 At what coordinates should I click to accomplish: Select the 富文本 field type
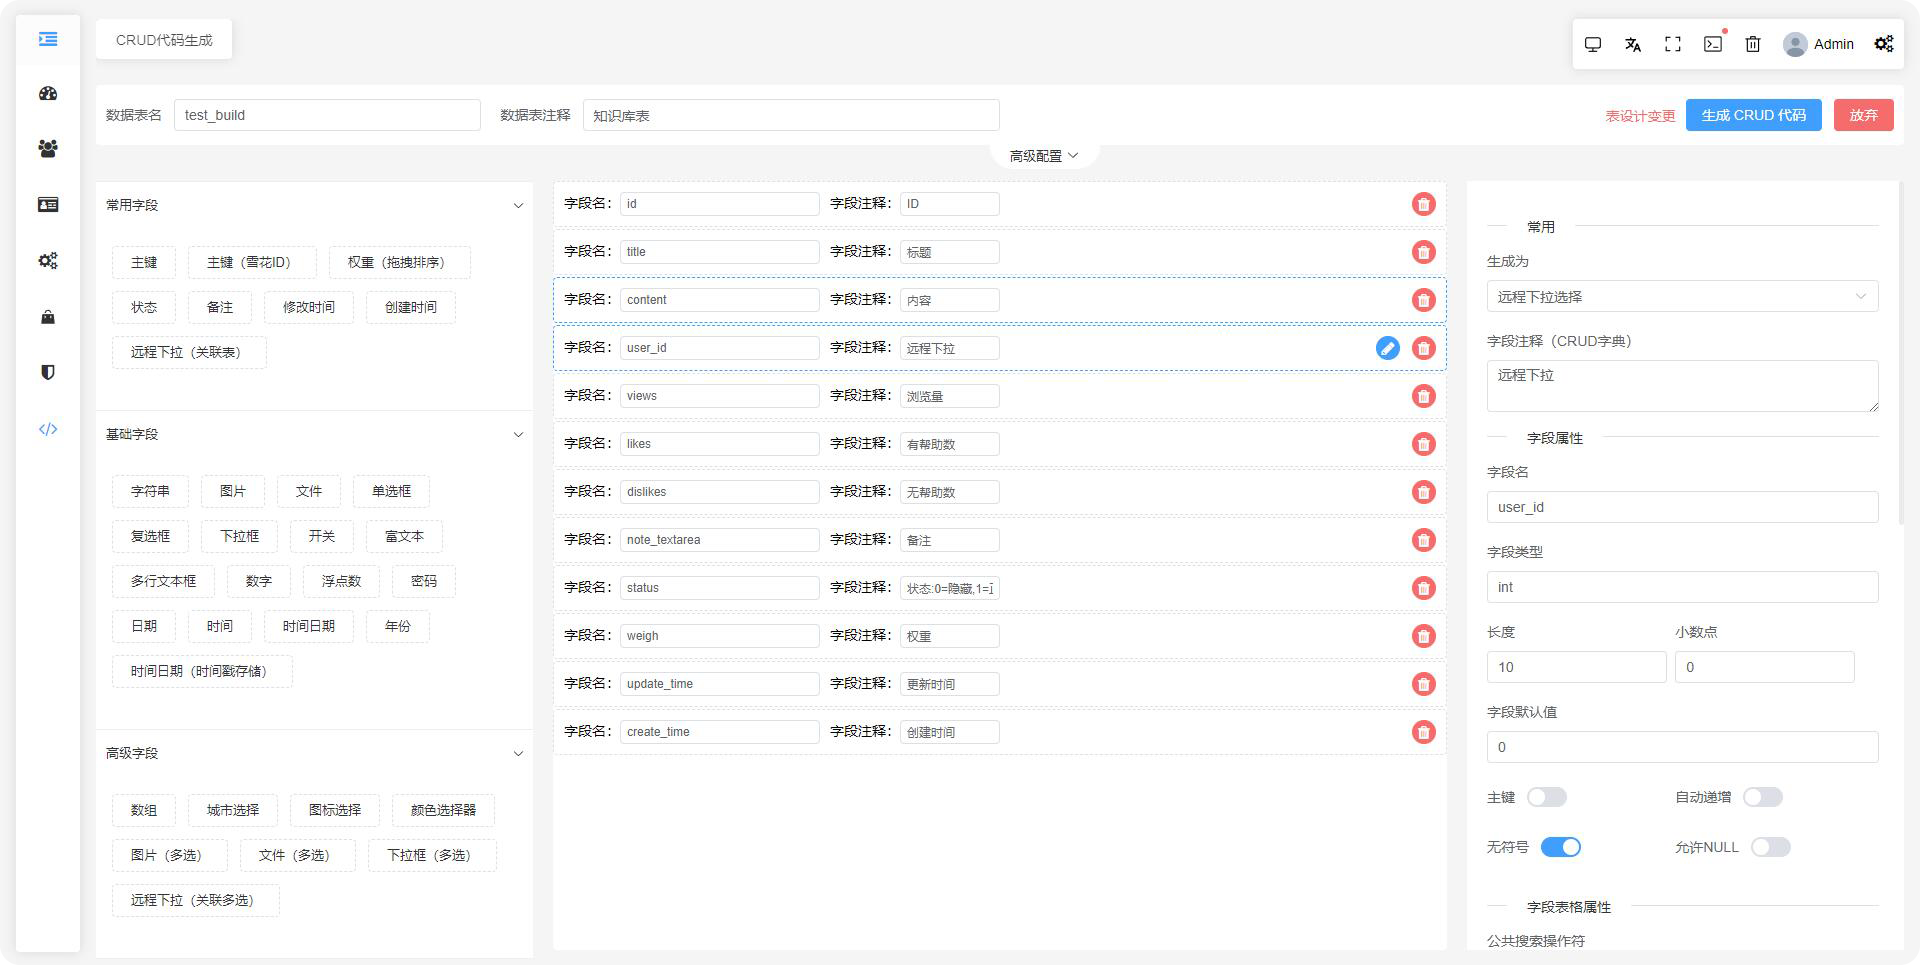(x=404, y=536)
